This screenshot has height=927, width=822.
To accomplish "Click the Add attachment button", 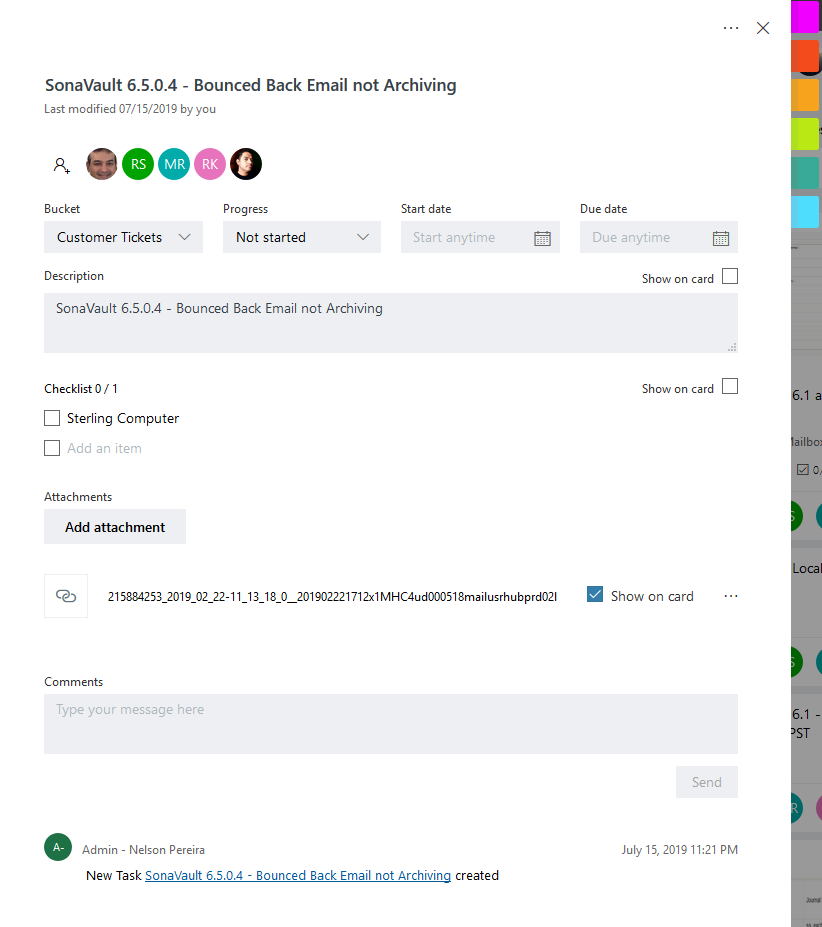I will pos(114,526).
